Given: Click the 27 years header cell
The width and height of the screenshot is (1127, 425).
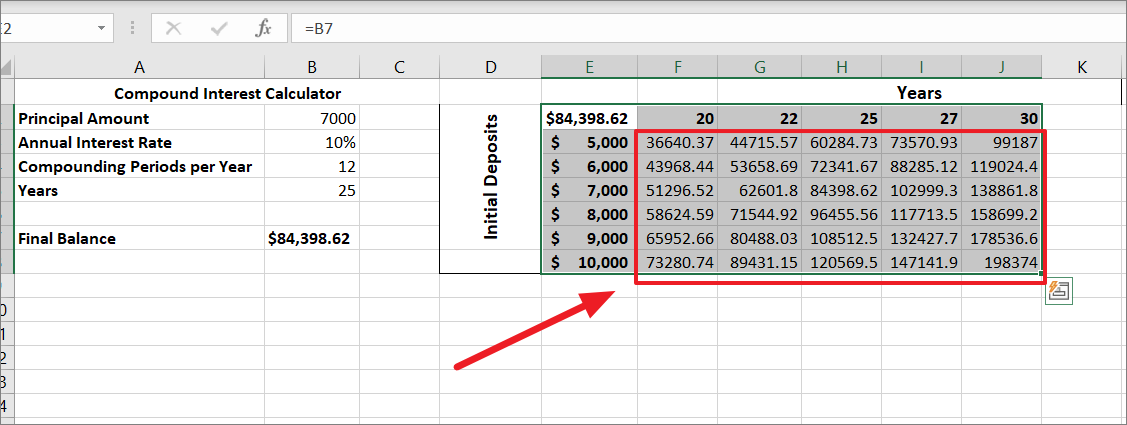Looking at the screenshot, I should [x=922, y=118].
